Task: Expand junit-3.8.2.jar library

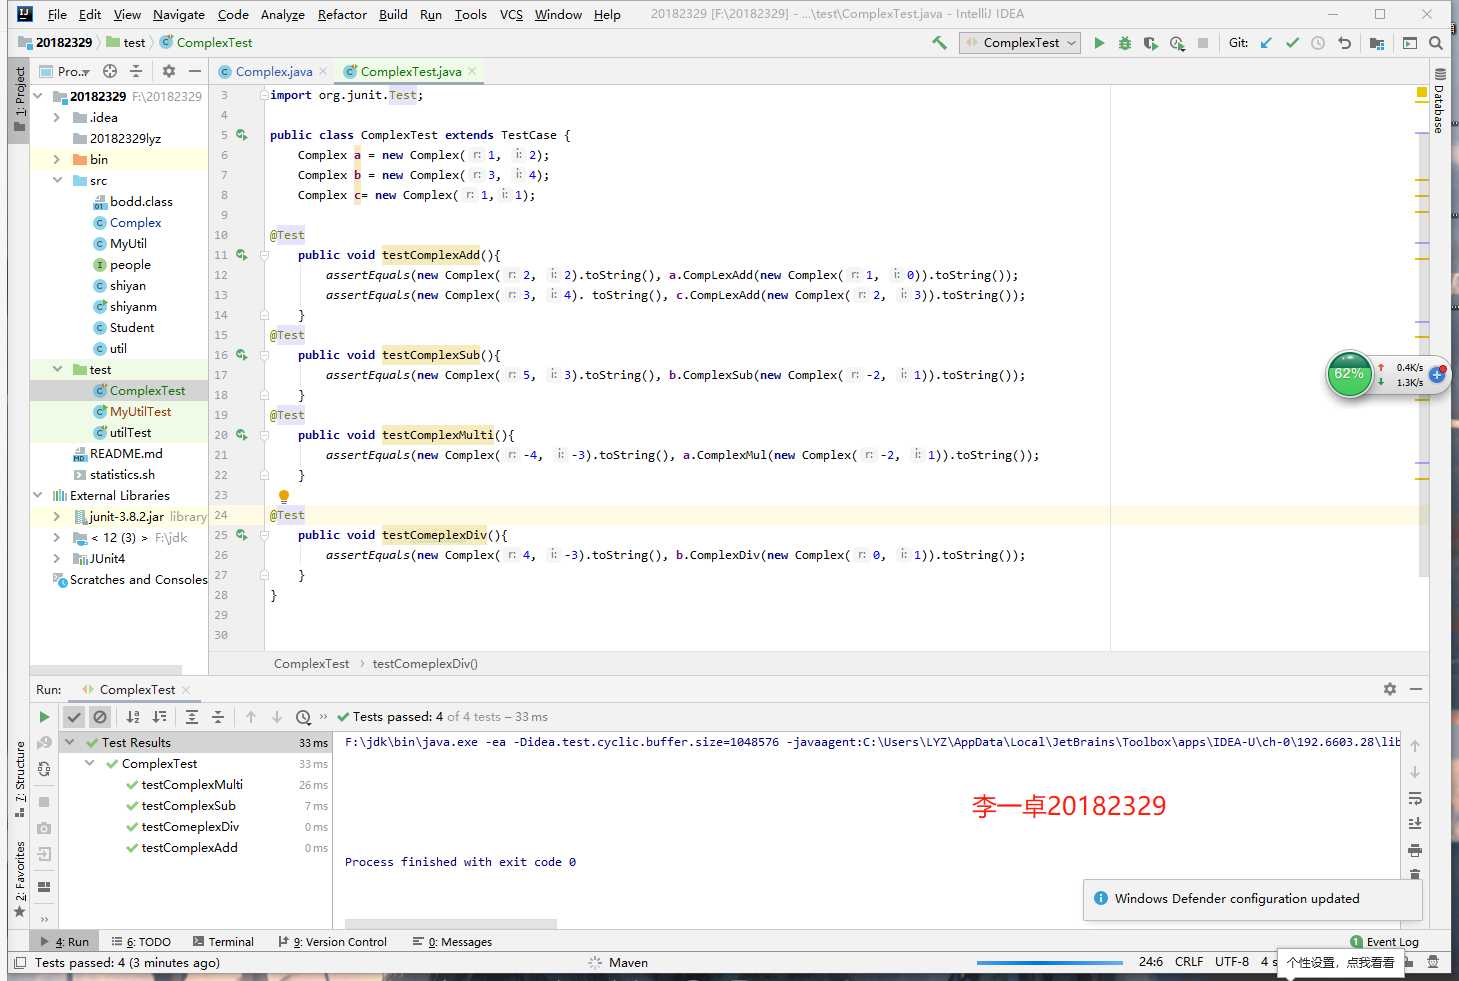Action: [x=57, y=516]
